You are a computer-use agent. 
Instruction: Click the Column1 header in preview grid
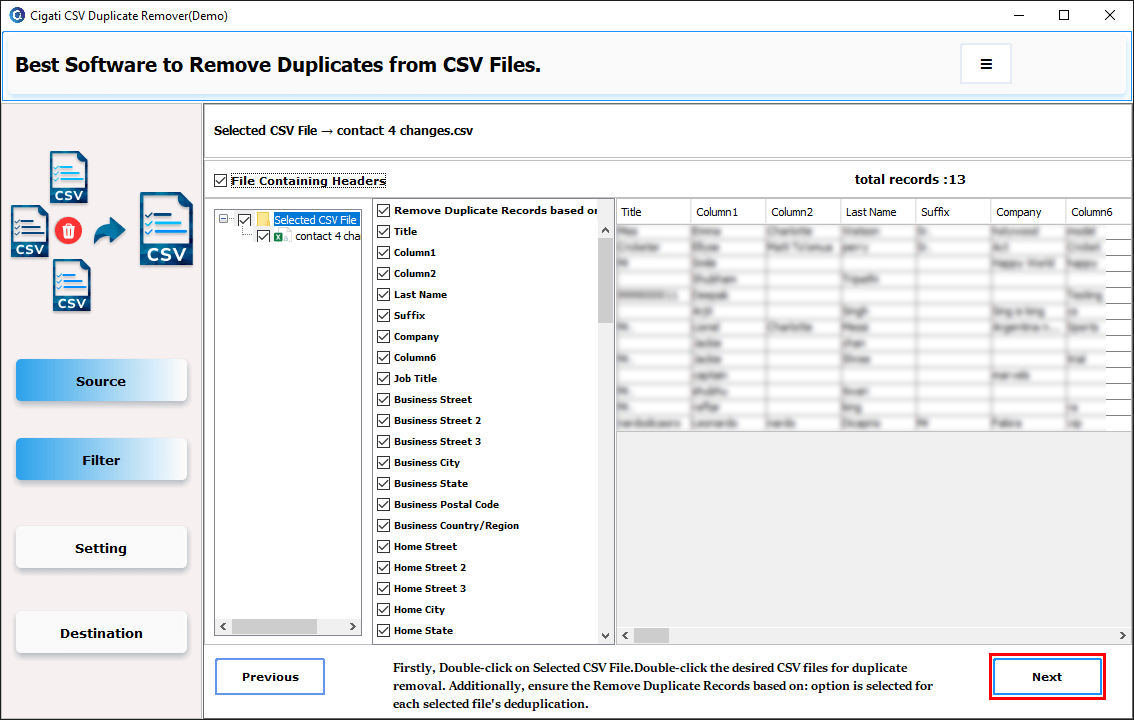coord(728,212)
